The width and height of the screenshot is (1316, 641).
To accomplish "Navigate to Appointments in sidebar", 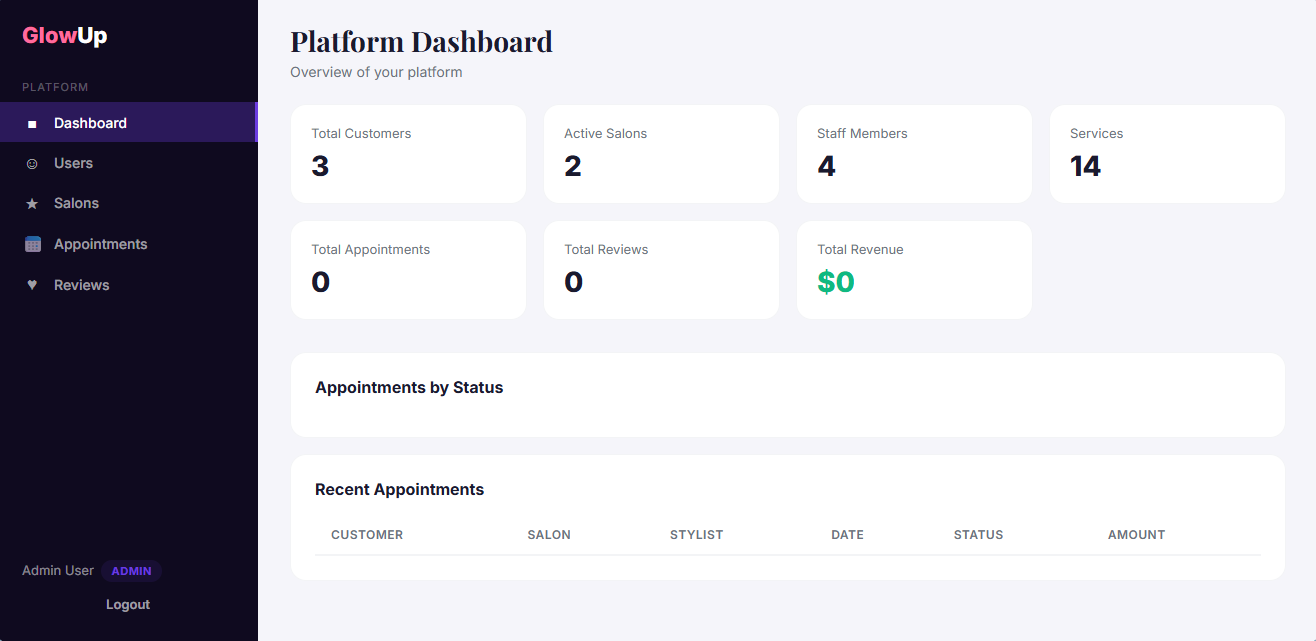I will 128,244.
